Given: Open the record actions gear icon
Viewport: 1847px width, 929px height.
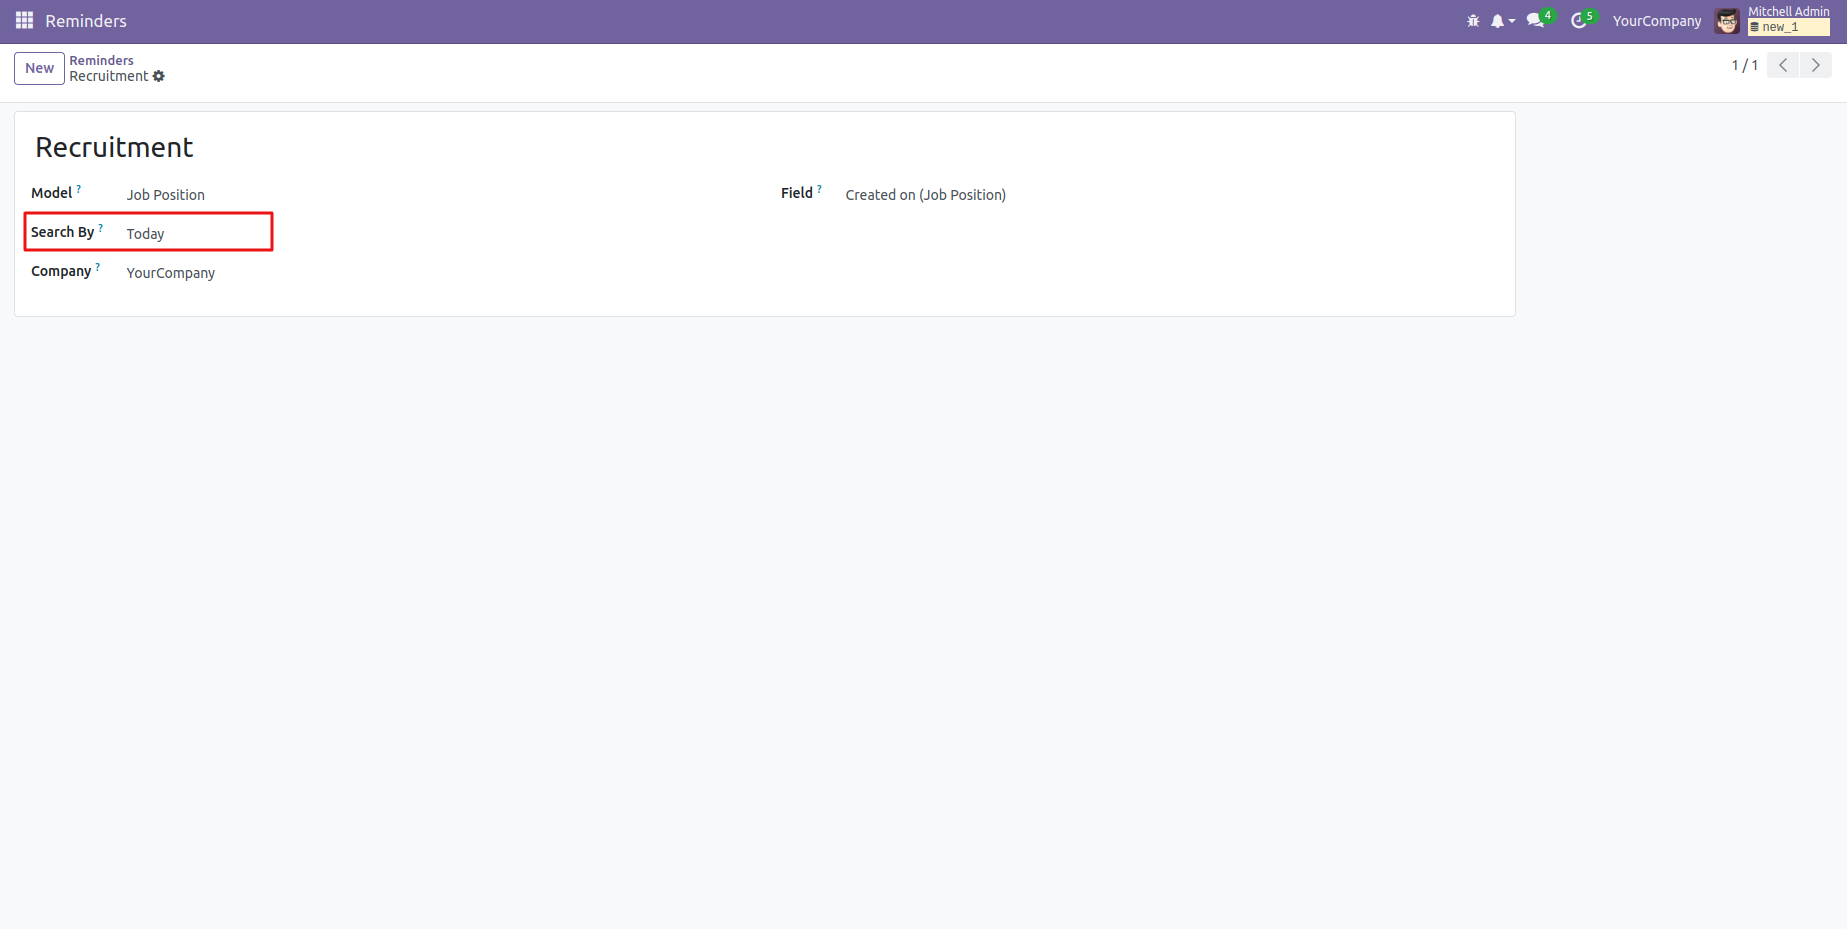Looking at the screenshot, I should pyautogui.click(x=159, y=77).
